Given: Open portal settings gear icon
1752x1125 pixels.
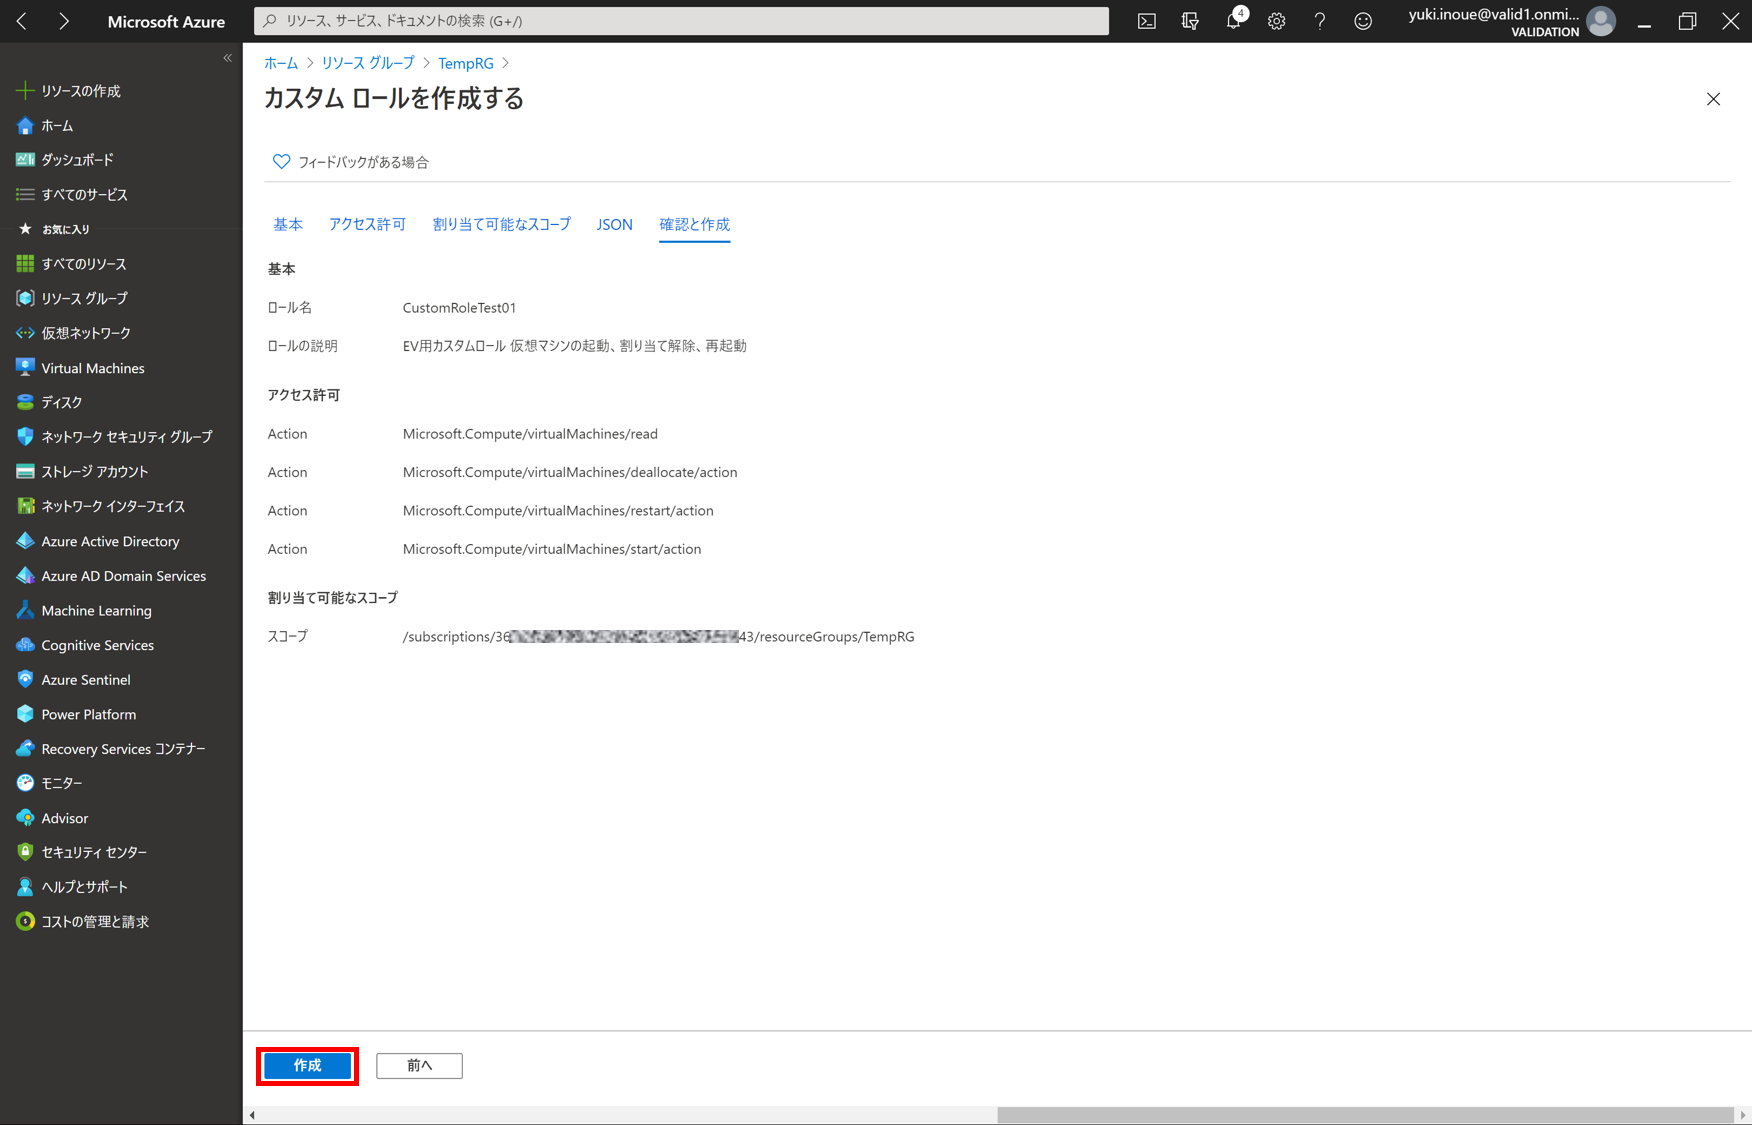Looking at the screenshot, I should coord(1277,21).
